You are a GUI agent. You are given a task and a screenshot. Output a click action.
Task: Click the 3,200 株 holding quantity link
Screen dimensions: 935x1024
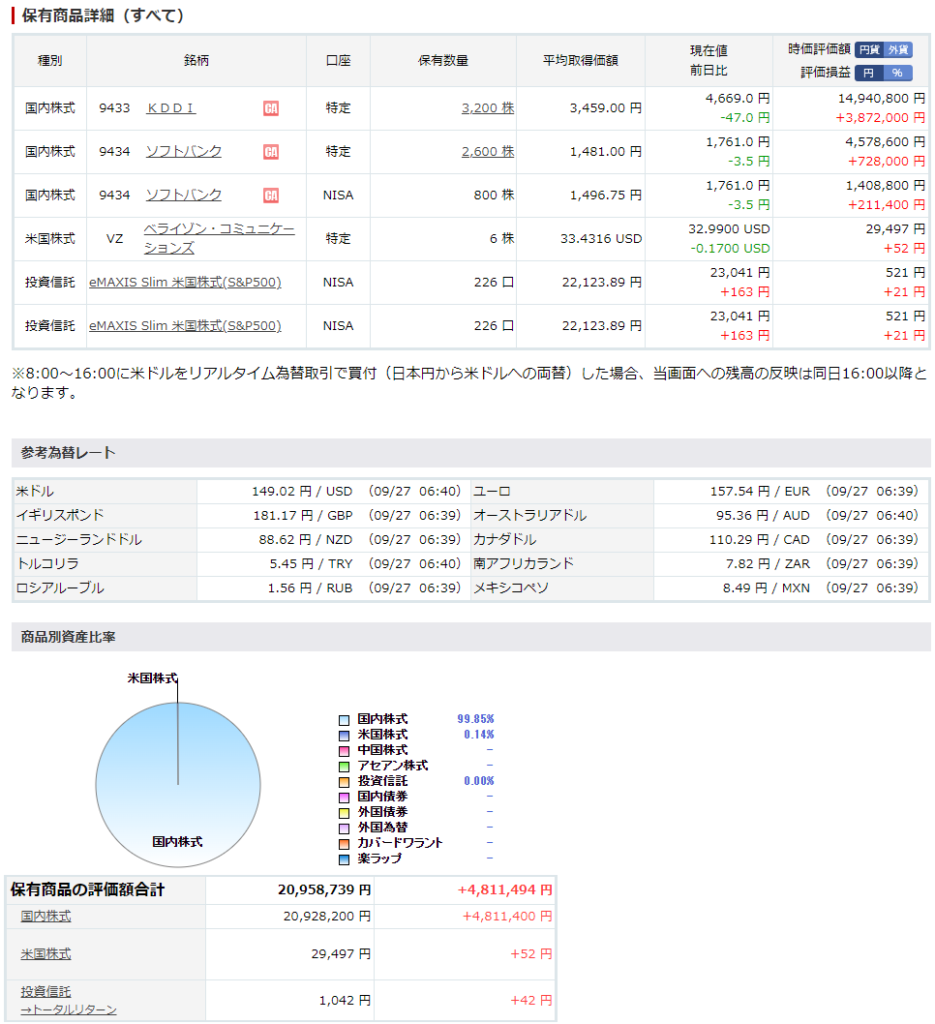(487, 108)
